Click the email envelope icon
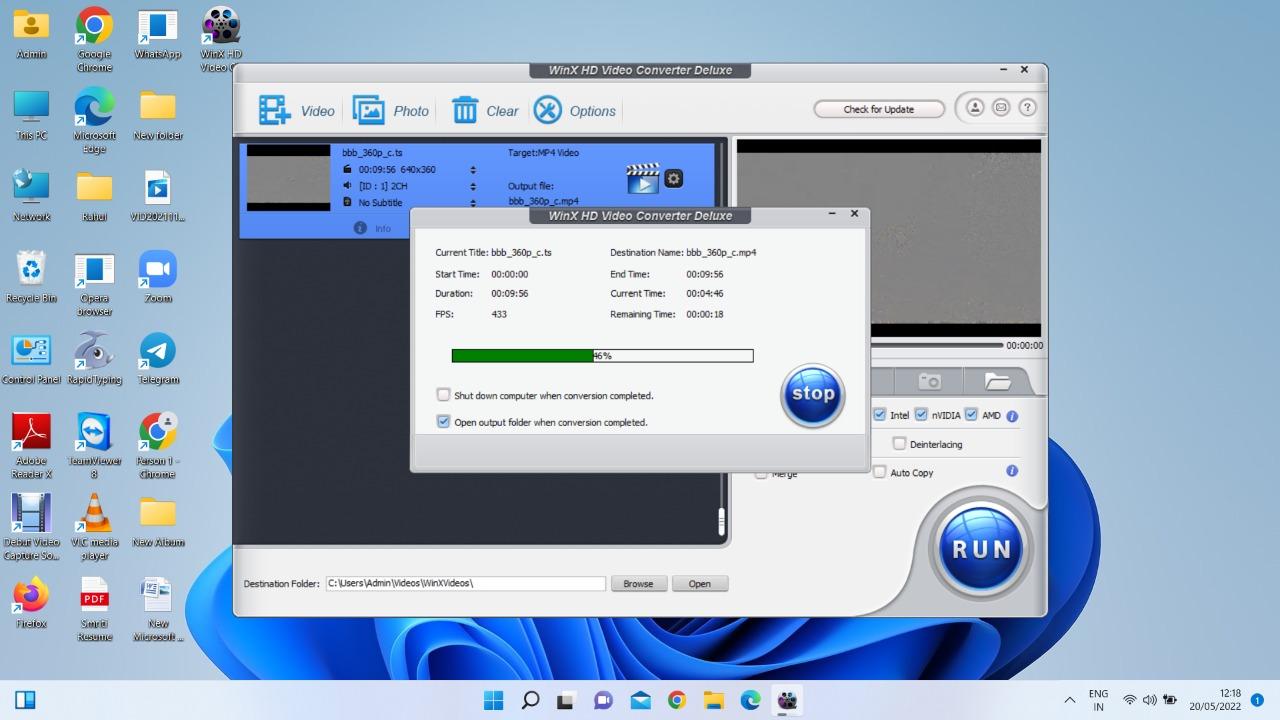1280x720 pixels. tap(1001, 108)
